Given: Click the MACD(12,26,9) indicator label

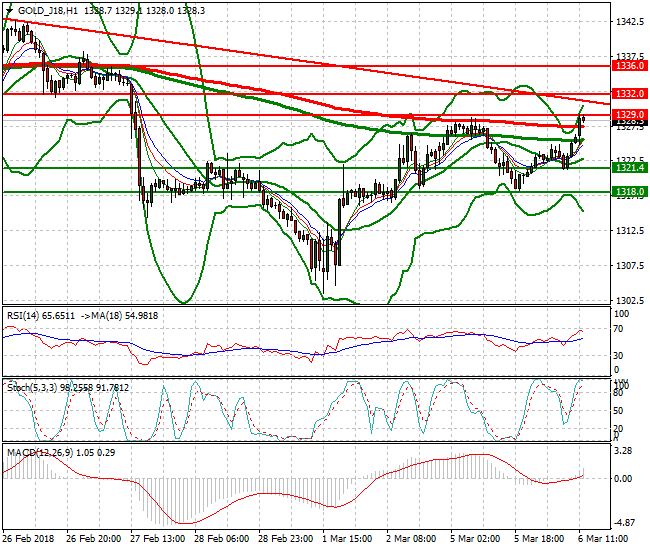Looking at the screenshot, I should [40, 453].
